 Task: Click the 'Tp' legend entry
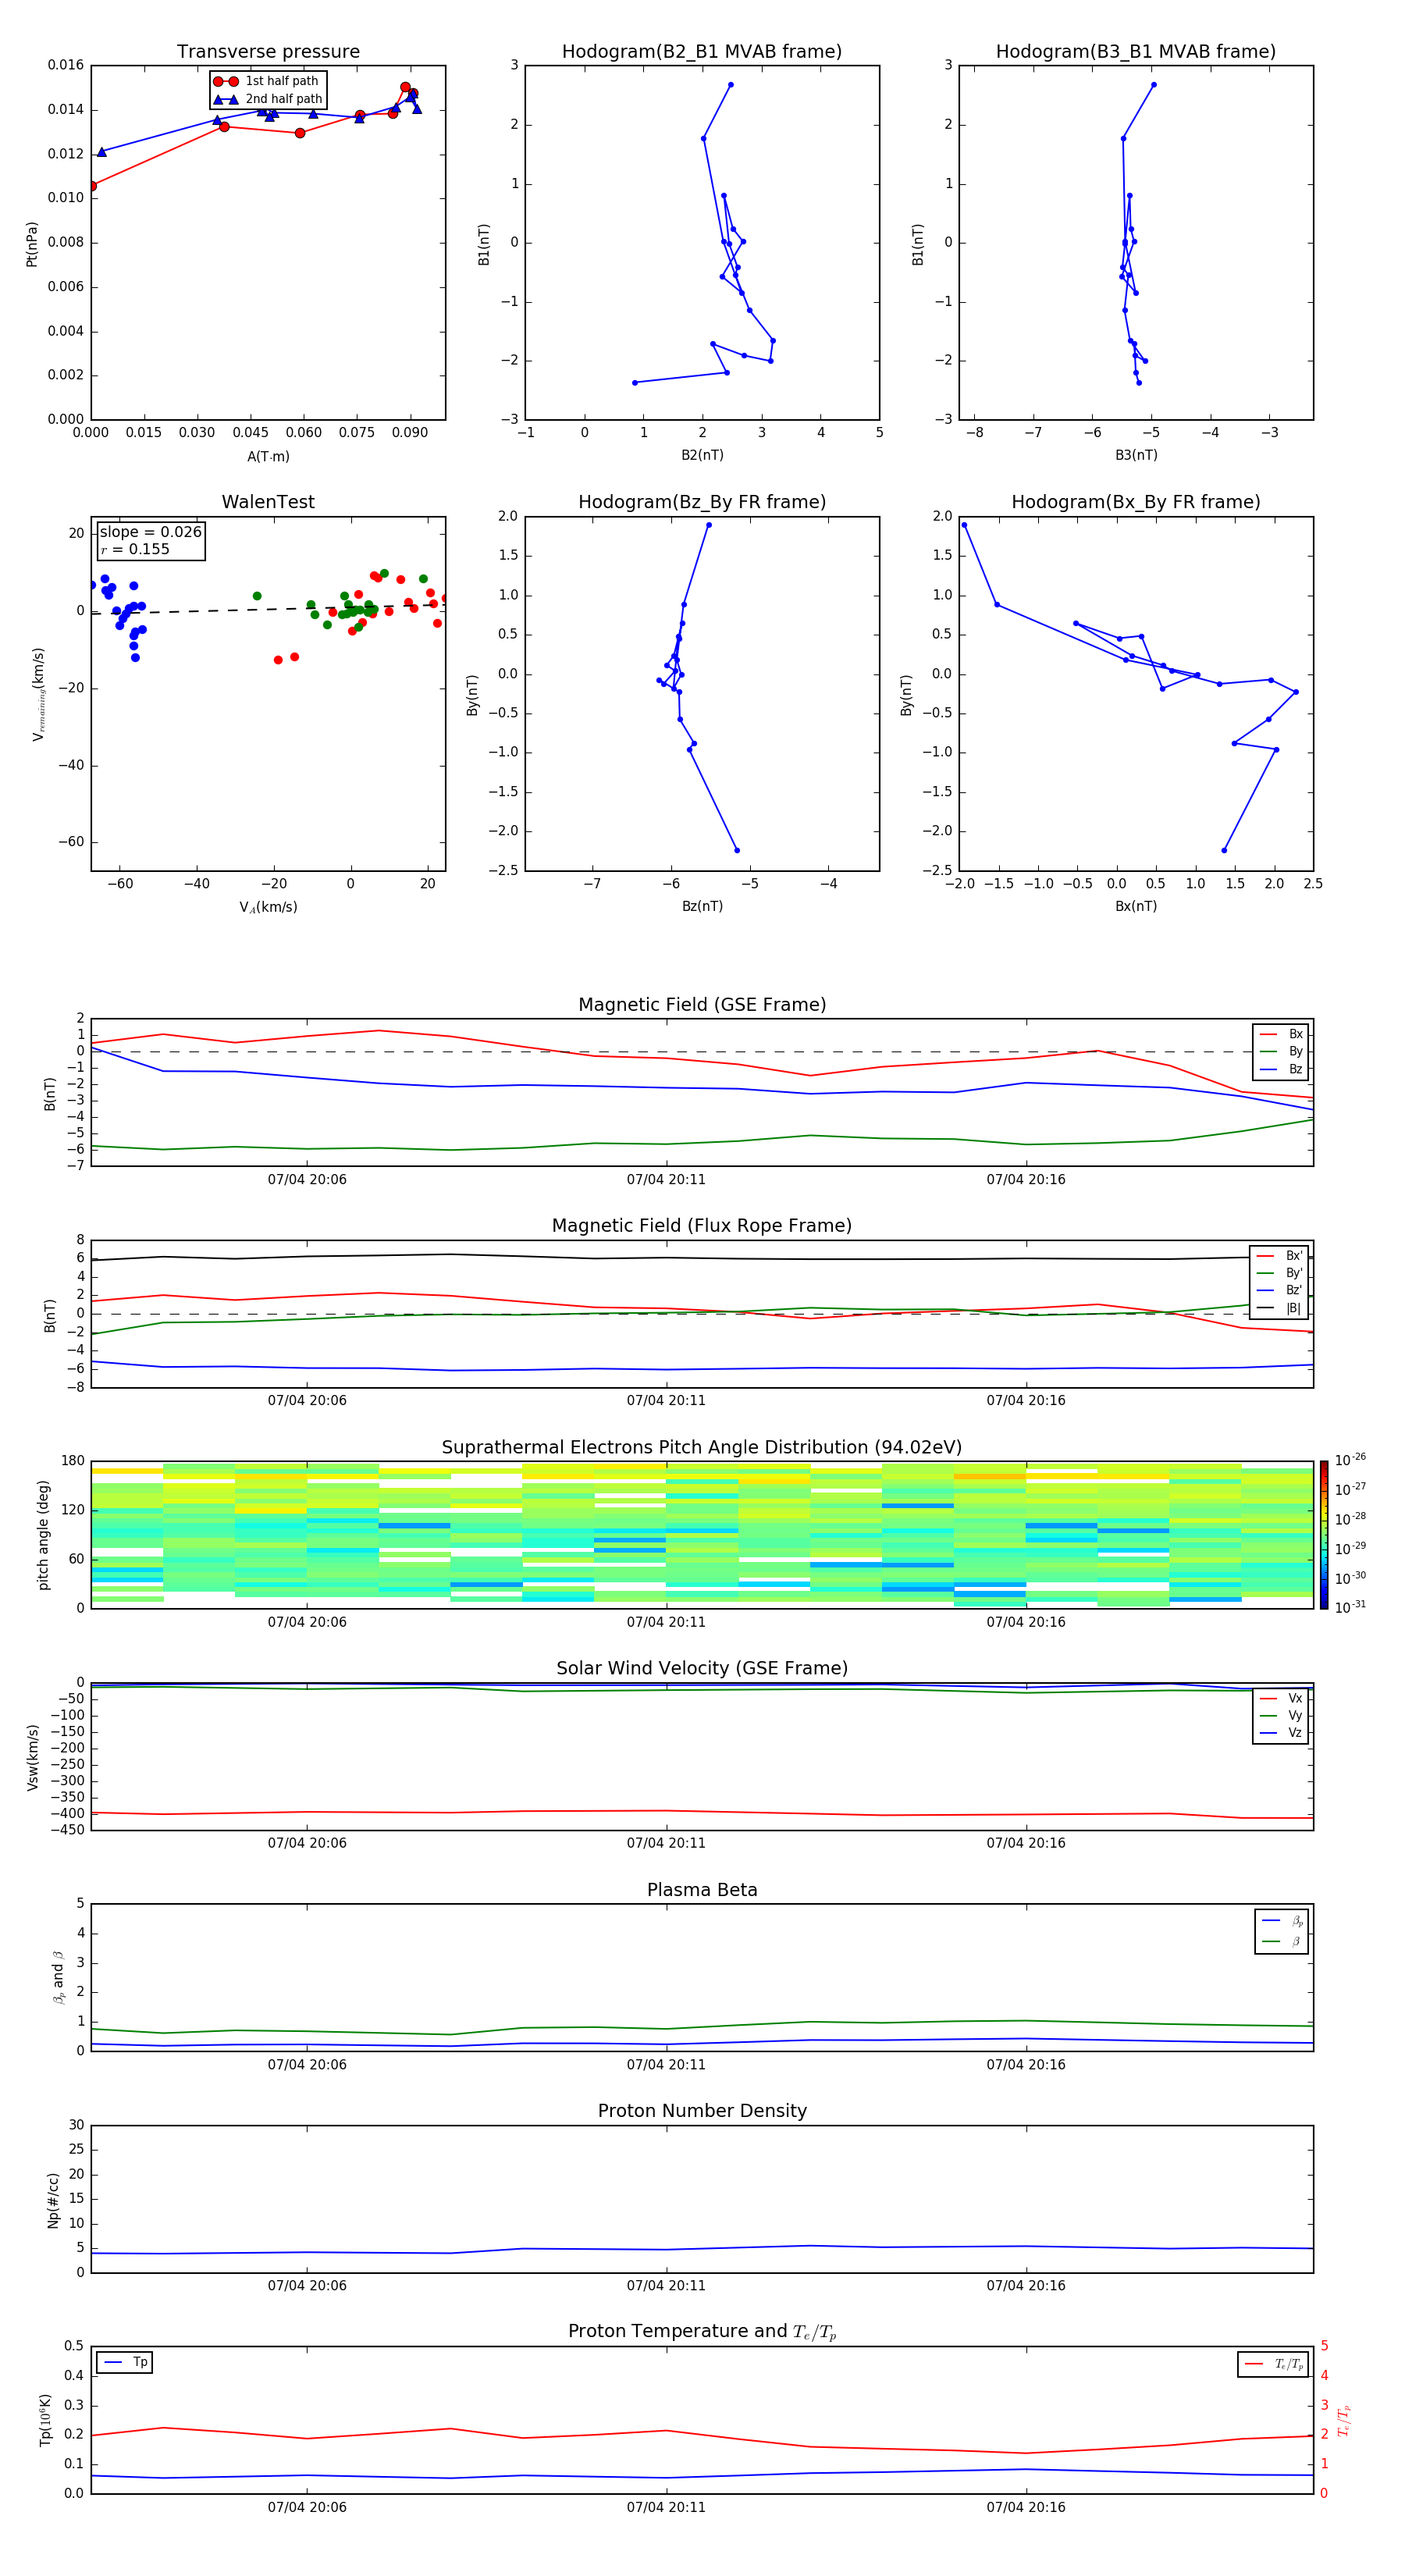(125, 2363)
